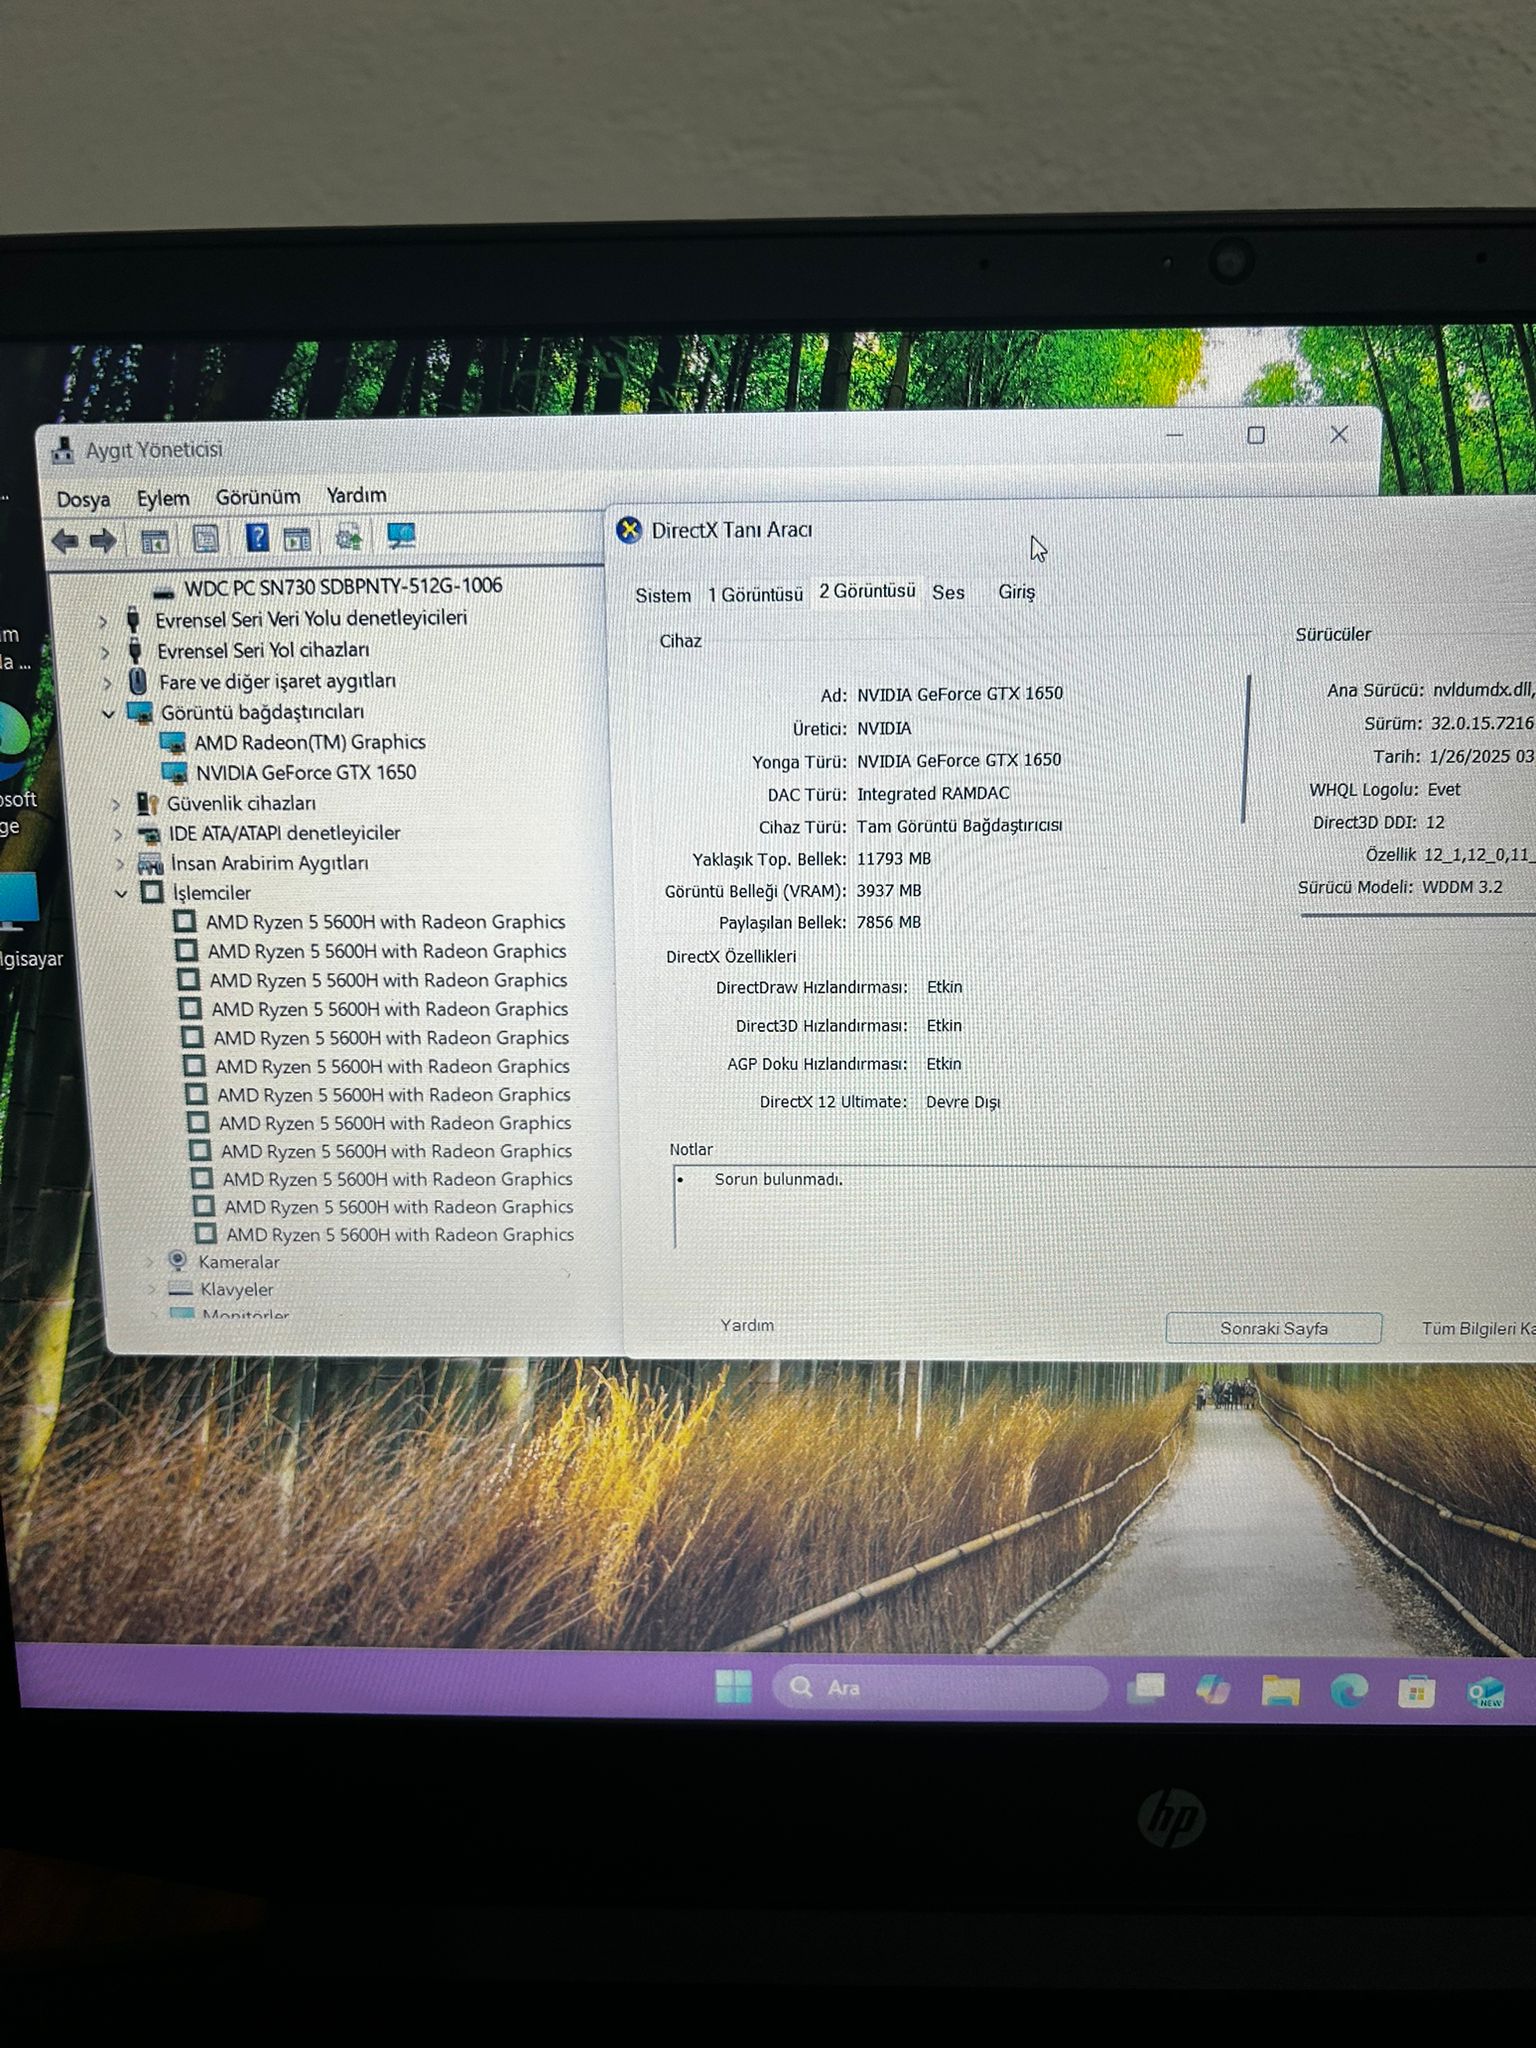Switch to the 1 Görüntüsü tab
1536x2048 pixels.
[755, 594]
